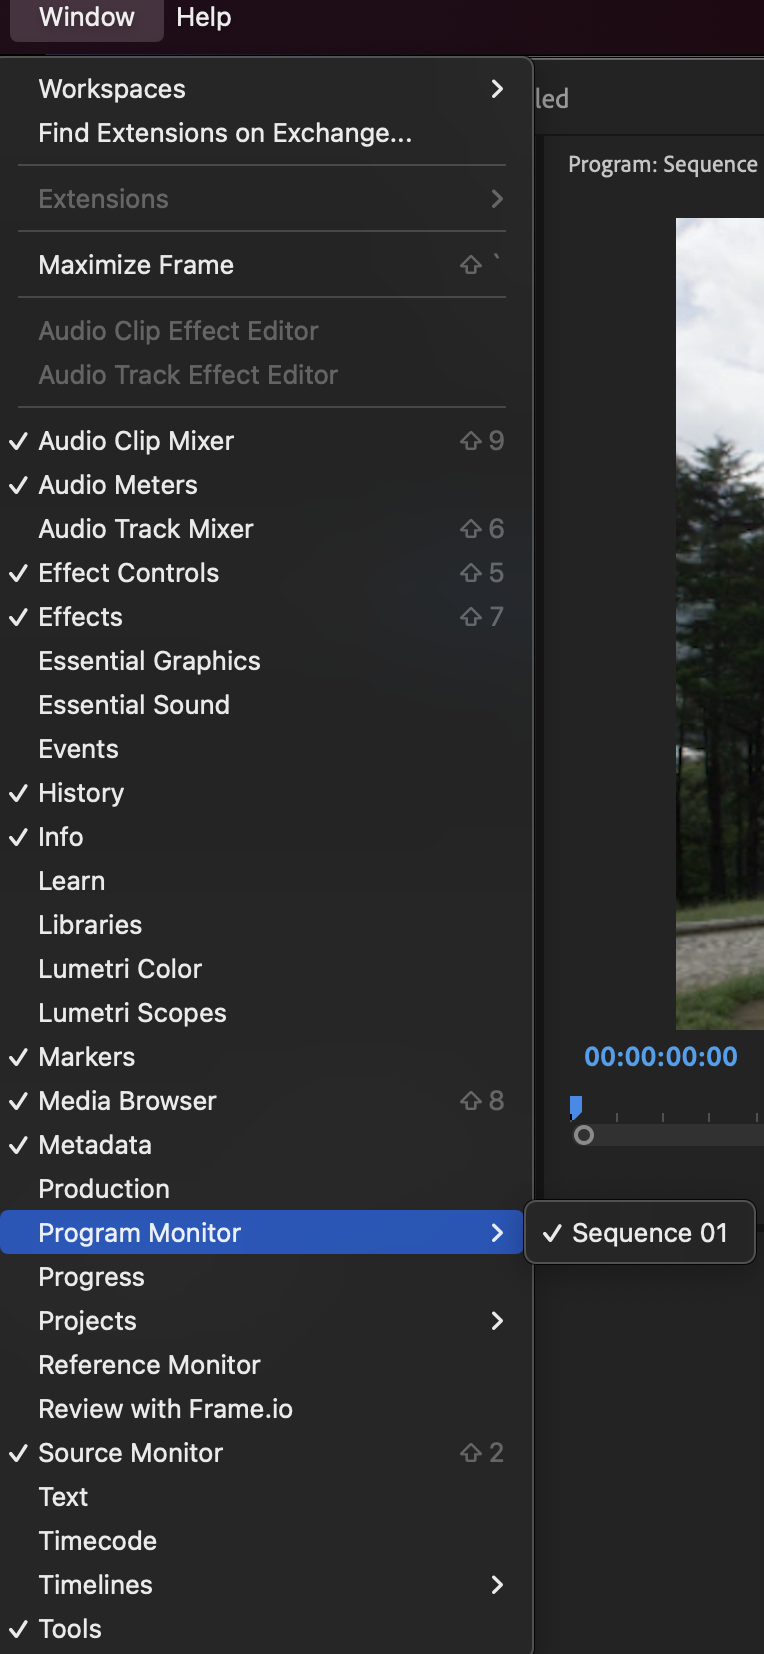Select Maximize Frame menu entry

click(x=136, y=265)
